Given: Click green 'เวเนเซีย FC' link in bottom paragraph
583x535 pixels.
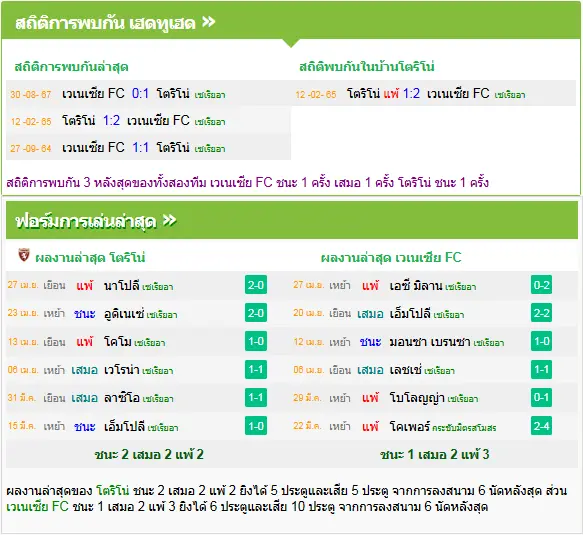Looking at the screenshot, I should pyautogui.click(x=38, y=506).
